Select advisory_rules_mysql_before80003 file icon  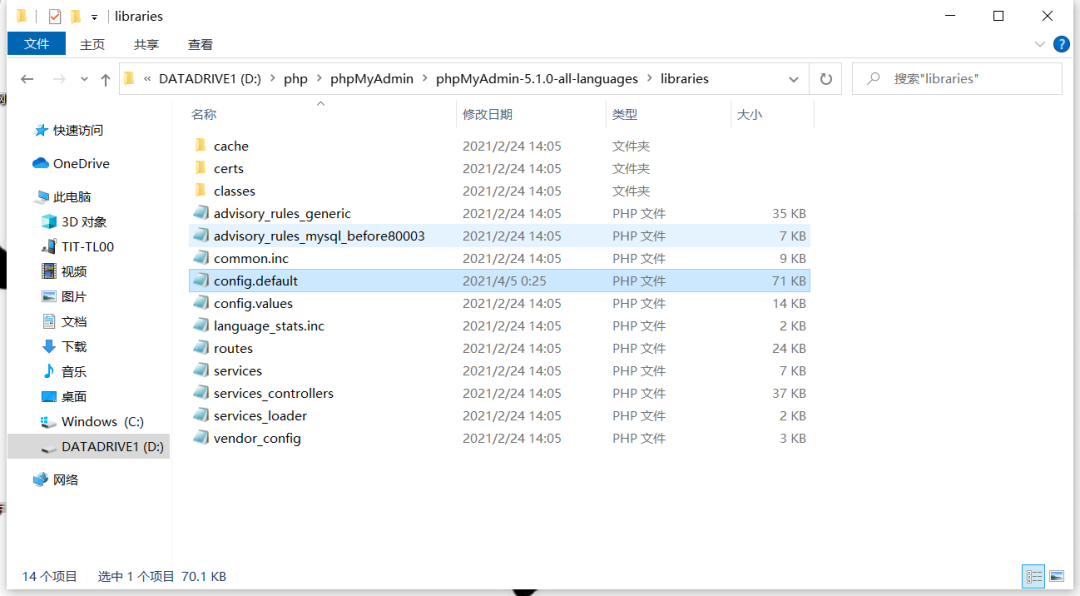coord(200,236)
